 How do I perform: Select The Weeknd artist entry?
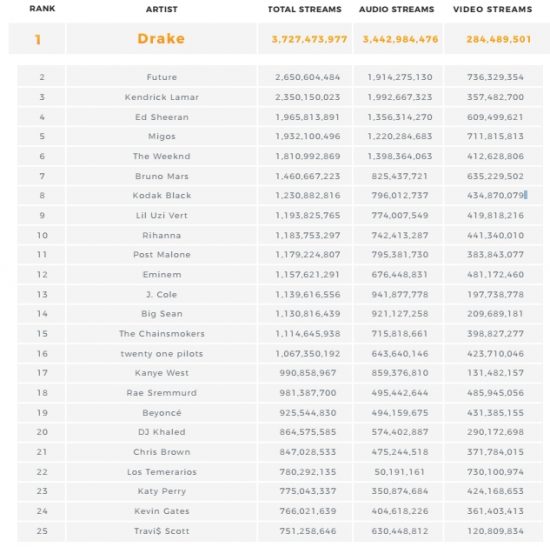(x=162, y=156)
